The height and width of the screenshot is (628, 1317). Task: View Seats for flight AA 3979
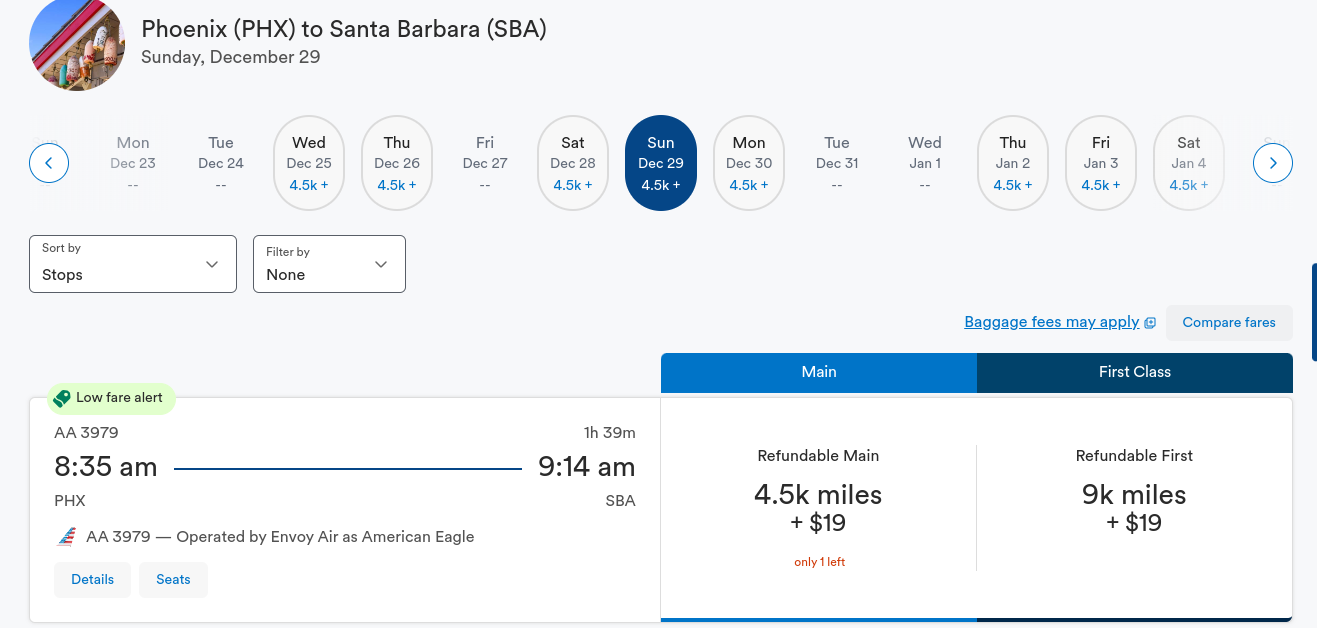tap(173, 580)
